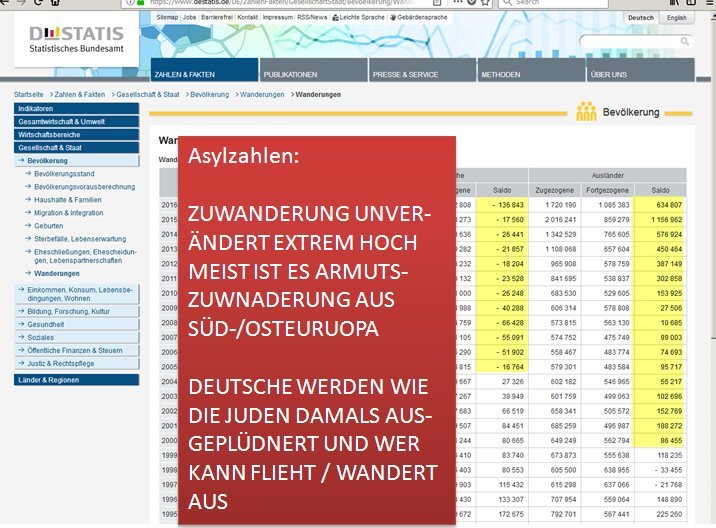Image resolution: width=716 pixels, height=528 pixels.
Task: Click the arrow icon beside Geburten
Action: click(x=26, y=226)
